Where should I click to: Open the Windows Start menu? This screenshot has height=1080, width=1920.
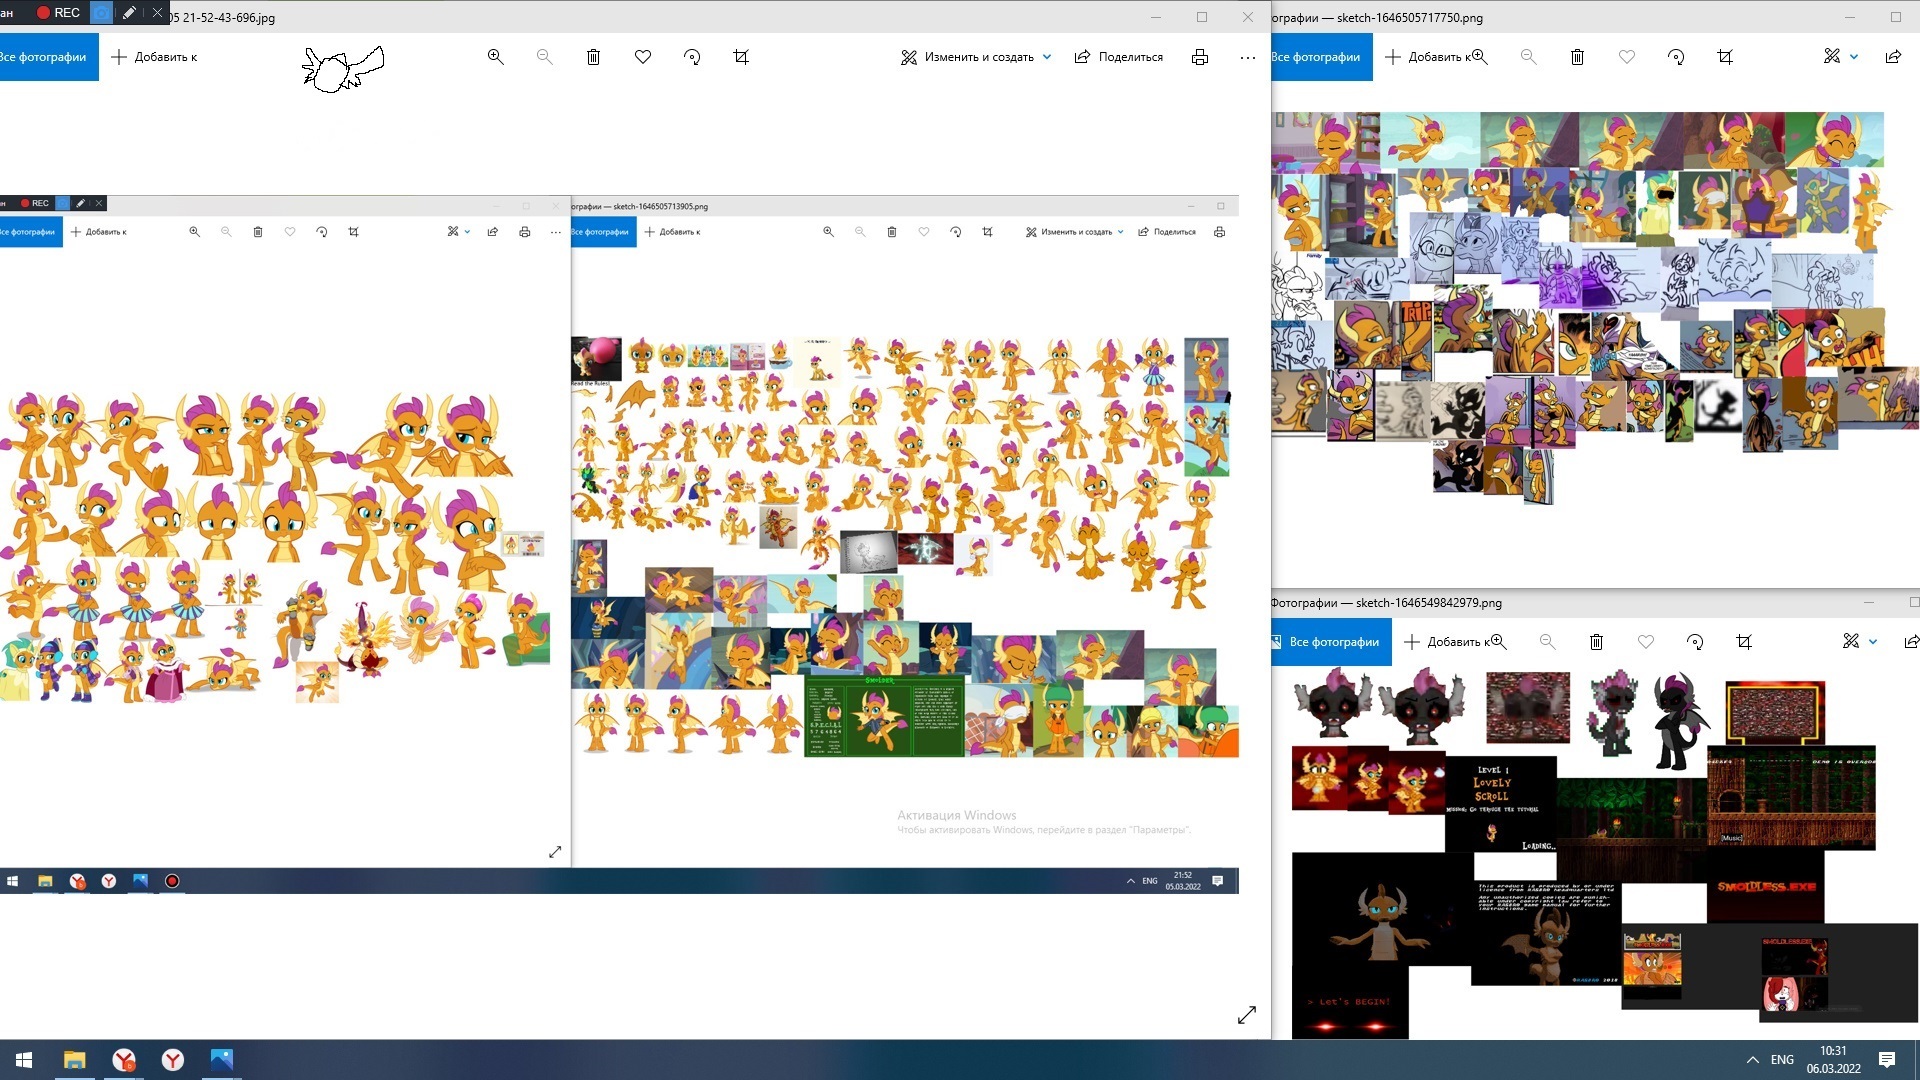coord(24,1060)
